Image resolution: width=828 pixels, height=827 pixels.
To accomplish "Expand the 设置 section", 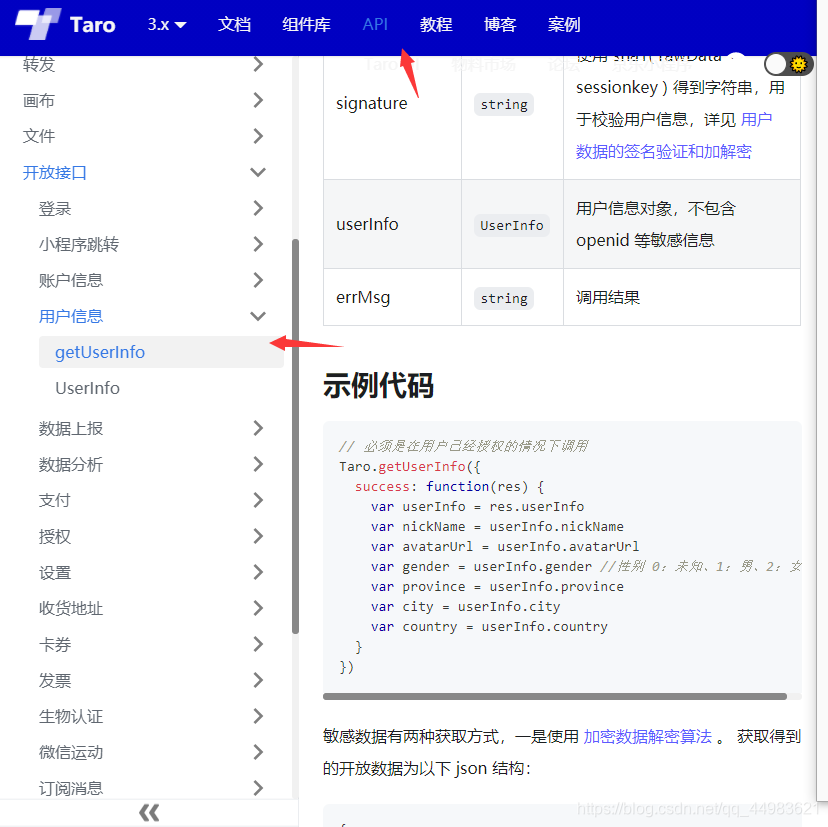I will click(x=55, y=572).
